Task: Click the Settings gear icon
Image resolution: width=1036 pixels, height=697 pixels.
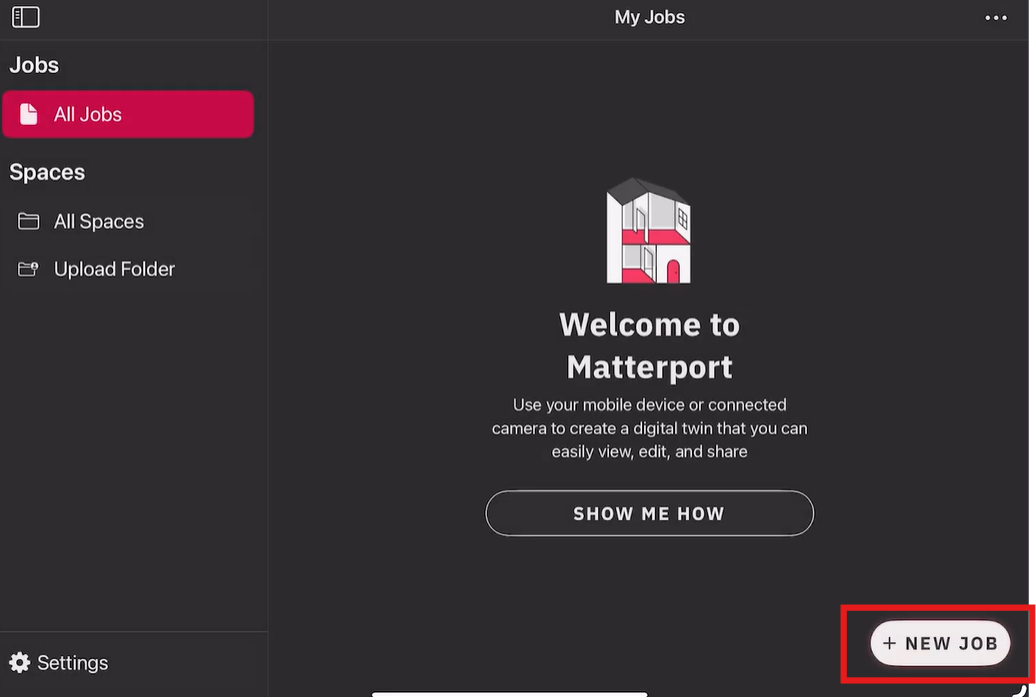Action: (x=19, y=662)
